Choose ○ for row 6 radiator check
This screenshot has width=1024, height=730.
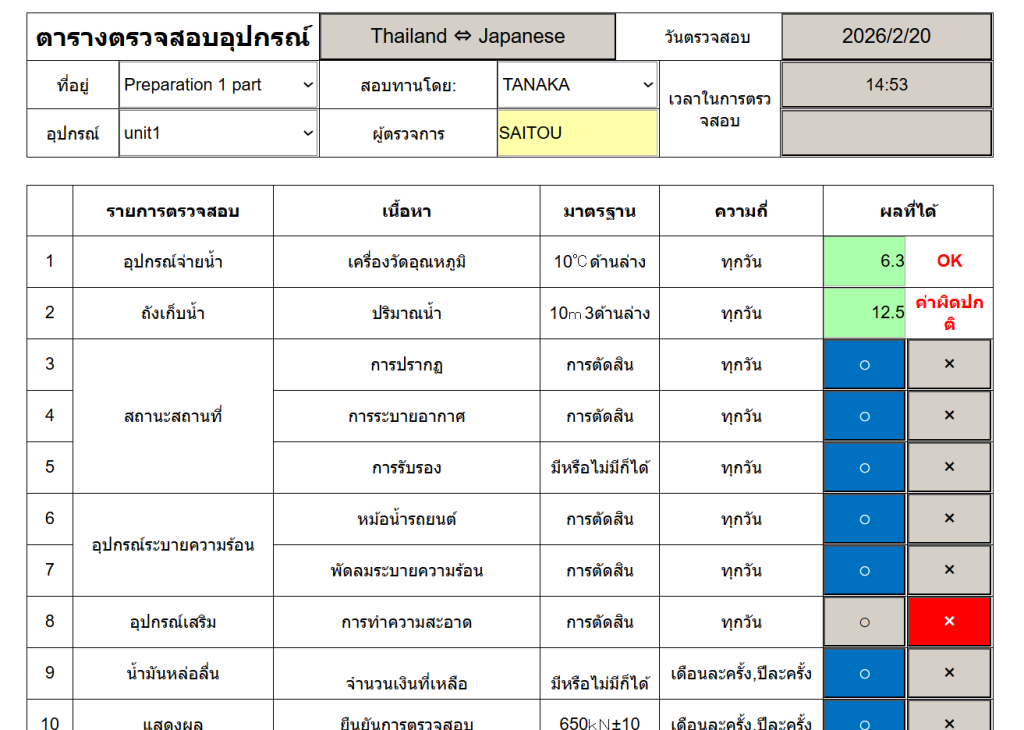point(864,519)
